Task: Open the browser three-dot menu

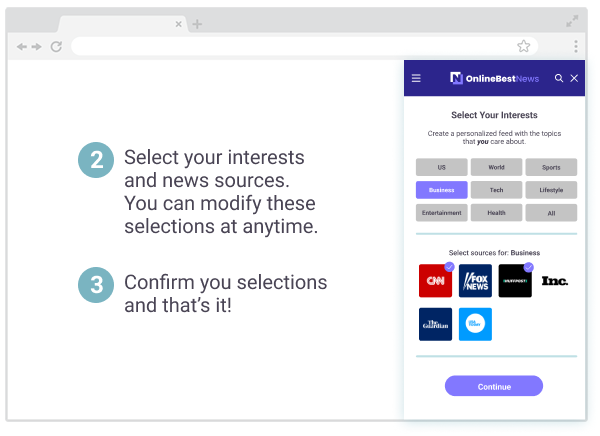Action: click(x=576, y=46)
